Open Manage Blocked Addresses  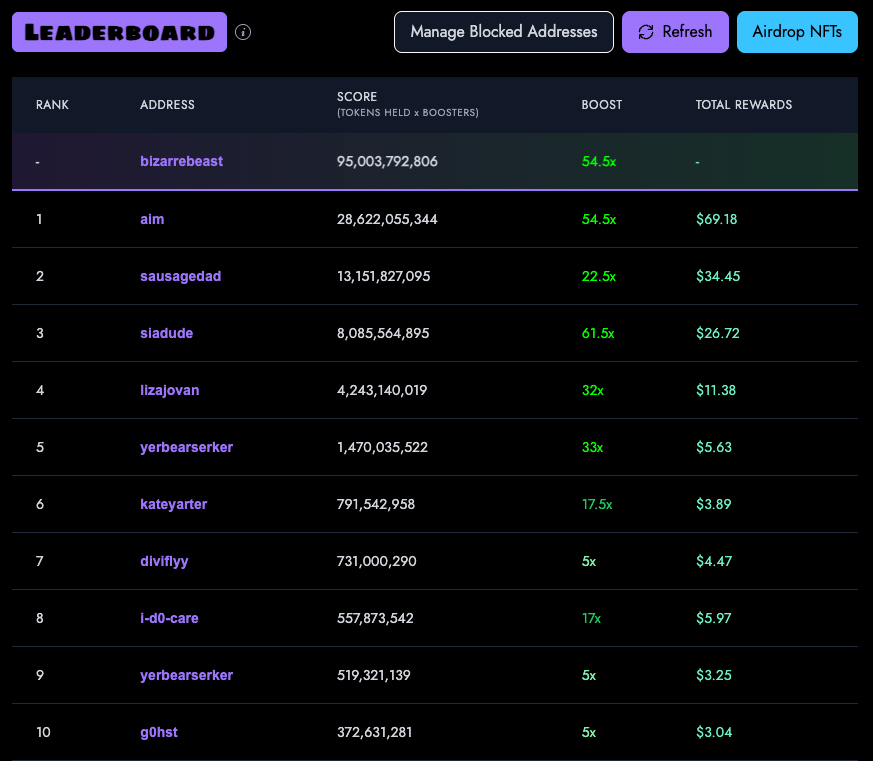pos(504,32)
